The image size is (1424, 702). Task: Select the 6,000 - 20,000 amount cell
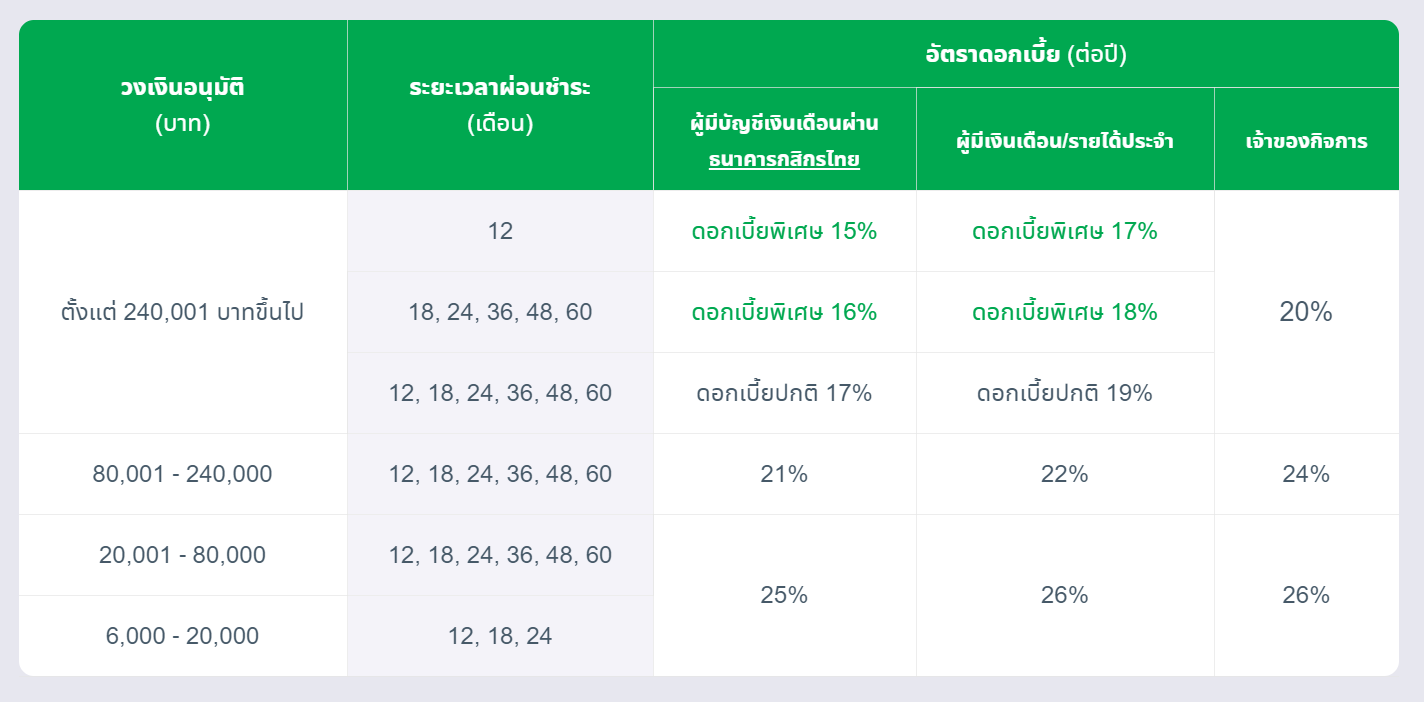point(183,636)
